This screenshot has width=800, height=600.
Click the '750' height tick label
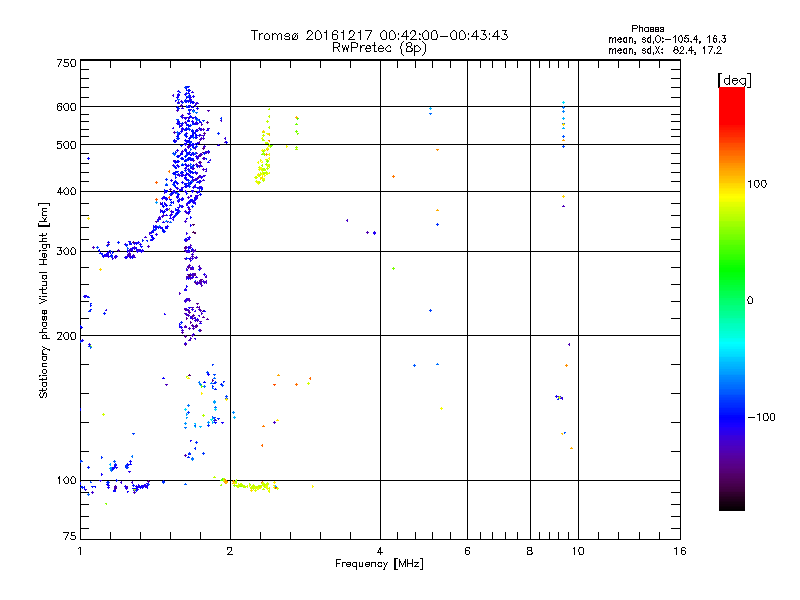tap(66, 63)
